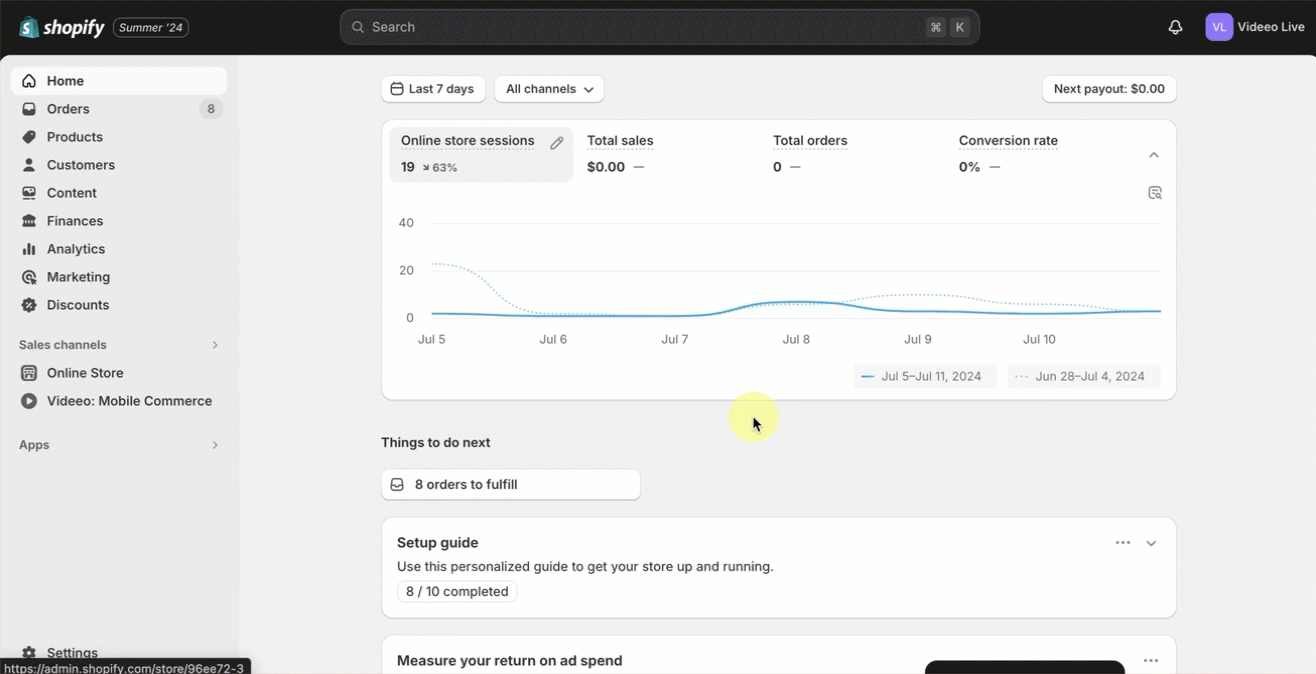Screen dimensions: 1316x674
Task: Click the notification bell icon
Action: [x=1175, y=27]
